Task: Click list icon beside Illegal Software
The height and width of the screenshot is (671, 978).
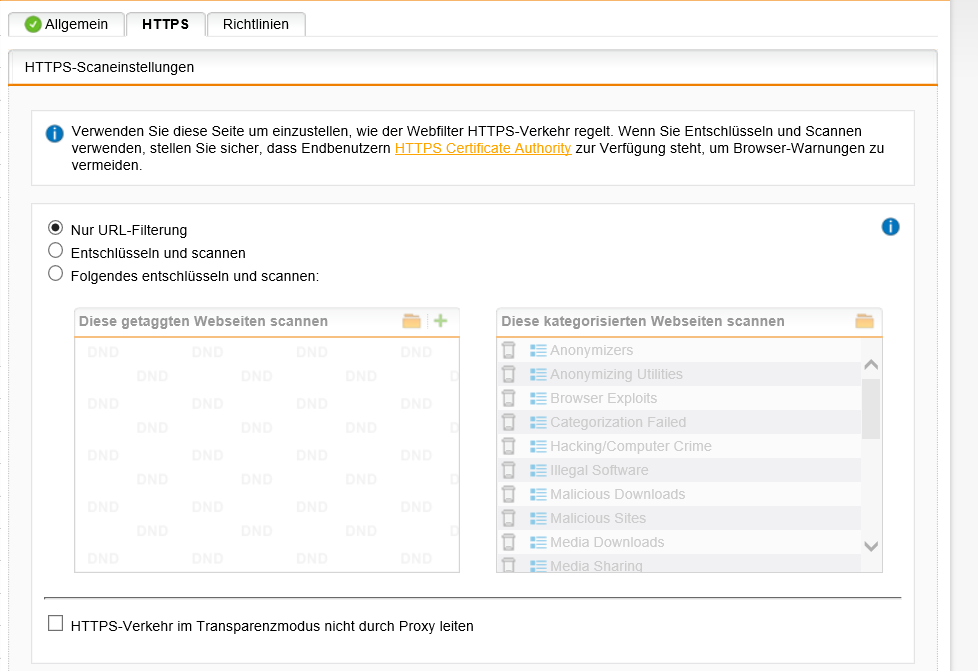Action: point(538,470)
